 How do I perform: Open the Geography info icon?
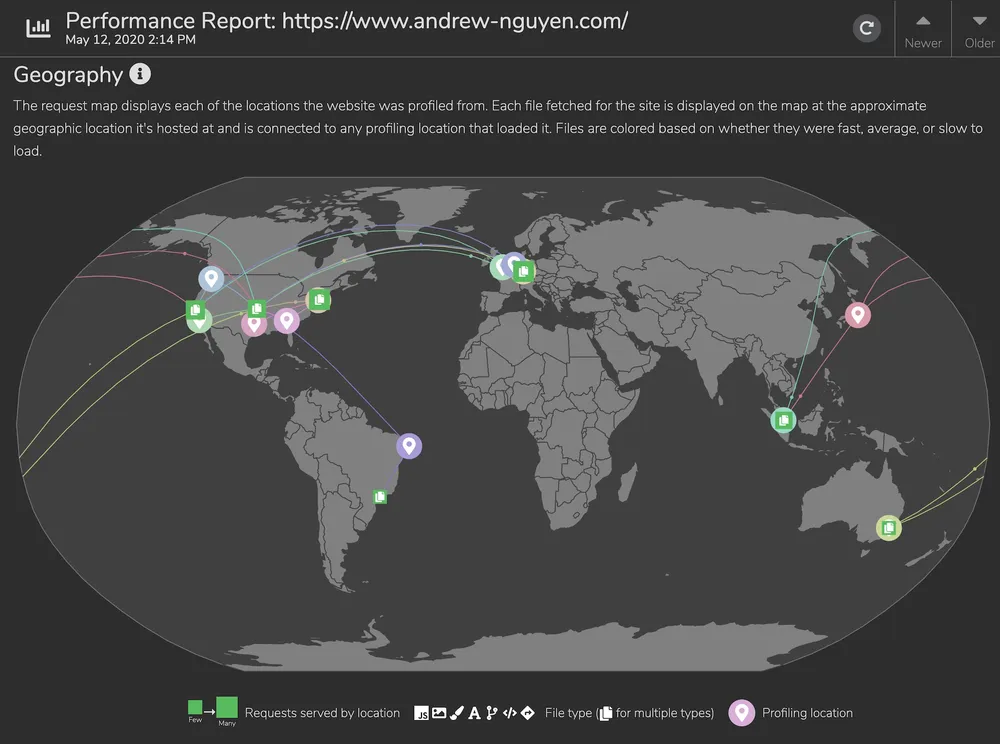[x=140, y=74]
